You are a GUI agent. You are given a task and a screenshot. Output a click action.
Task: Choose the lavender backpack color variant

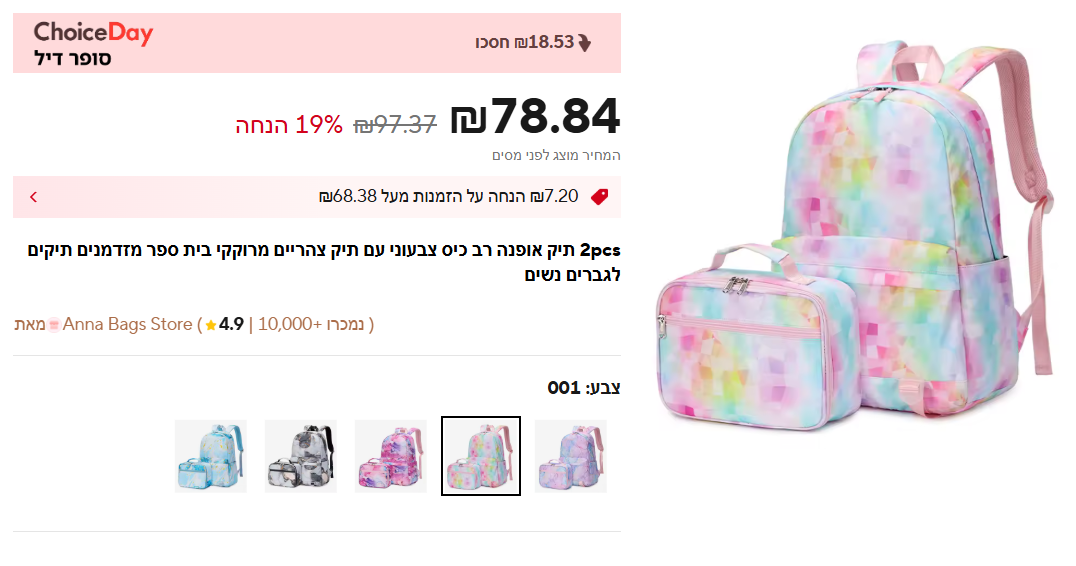click(571, 456)
